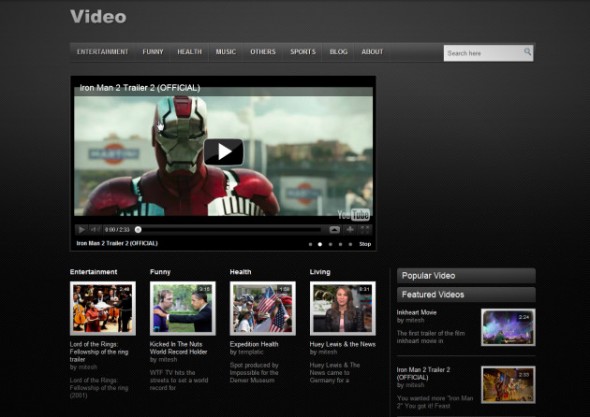590x417 pixels.
Task: Open the Entertainment menu item
Action: point(102,52)
